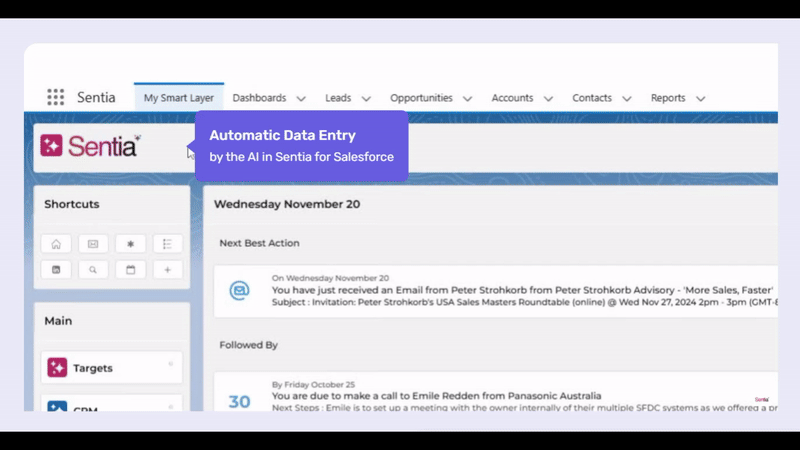Click the mail envelope shortcut icon

point(93,244)
